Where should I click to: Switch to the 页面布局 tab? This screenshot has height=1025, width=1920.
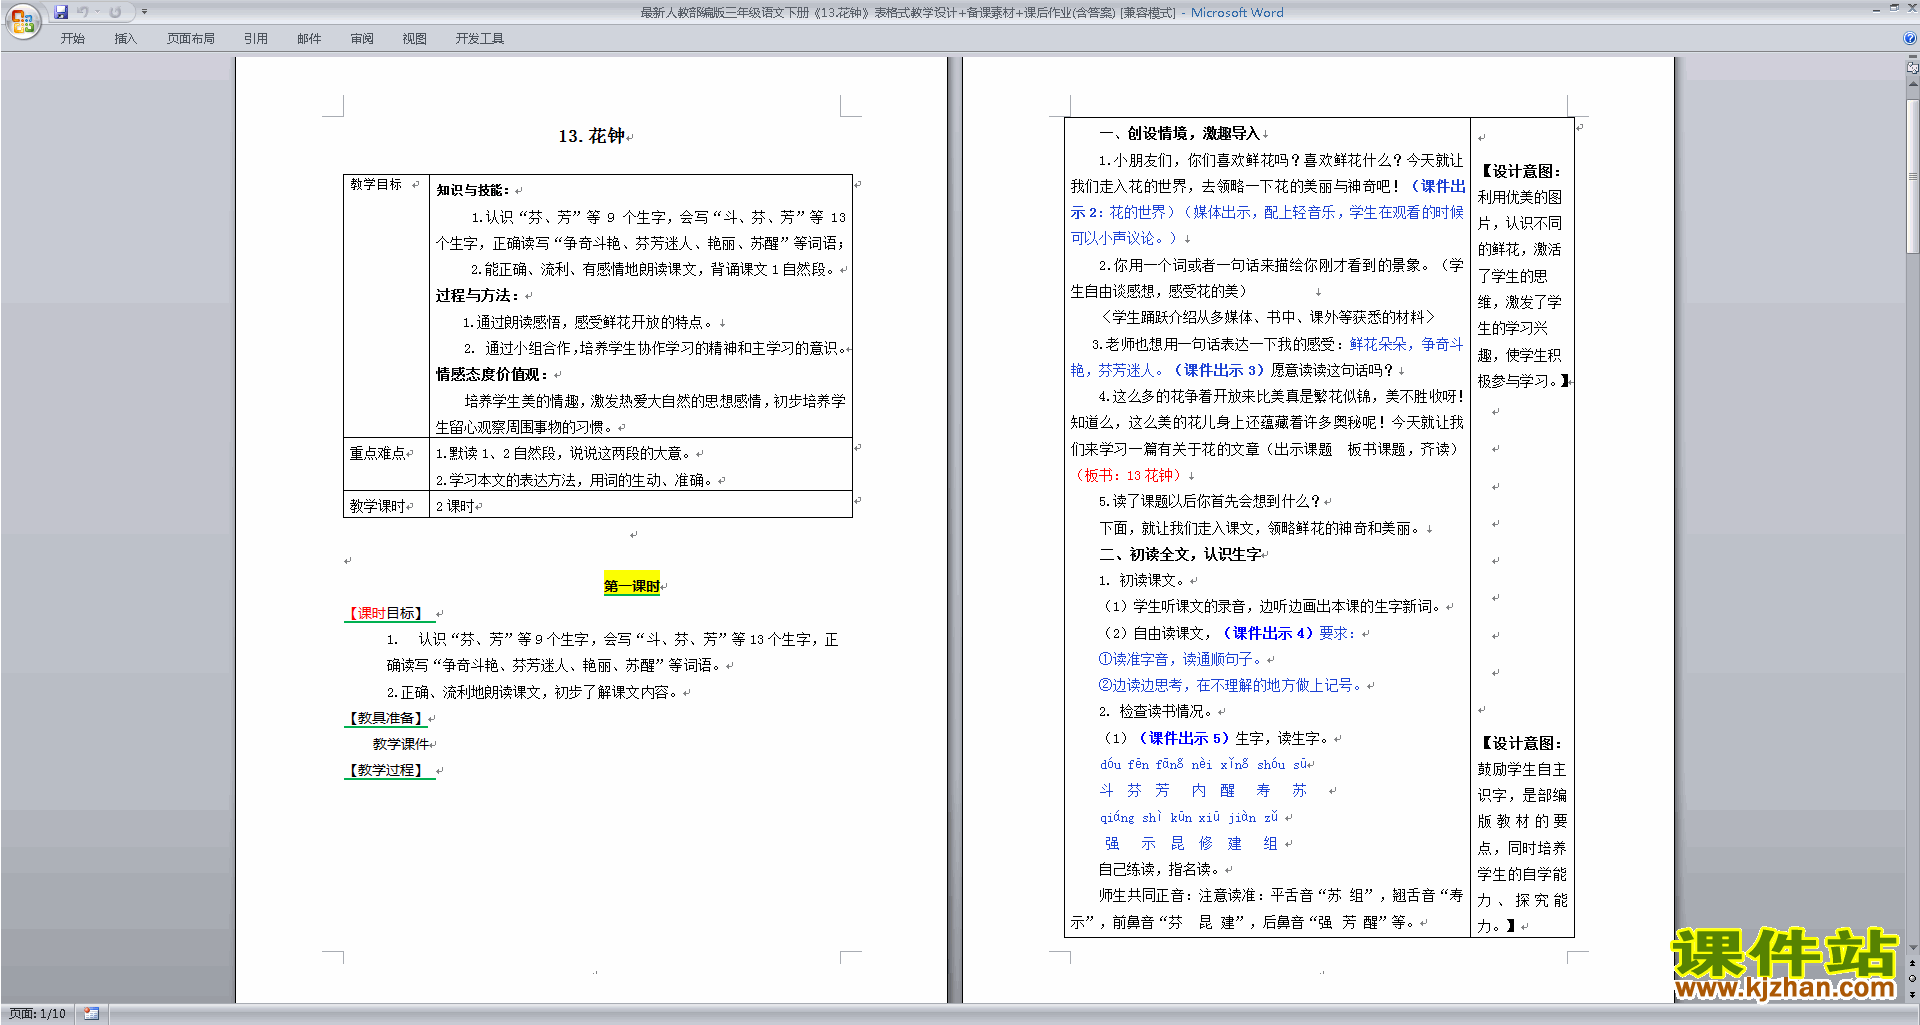tap(190, 39)
